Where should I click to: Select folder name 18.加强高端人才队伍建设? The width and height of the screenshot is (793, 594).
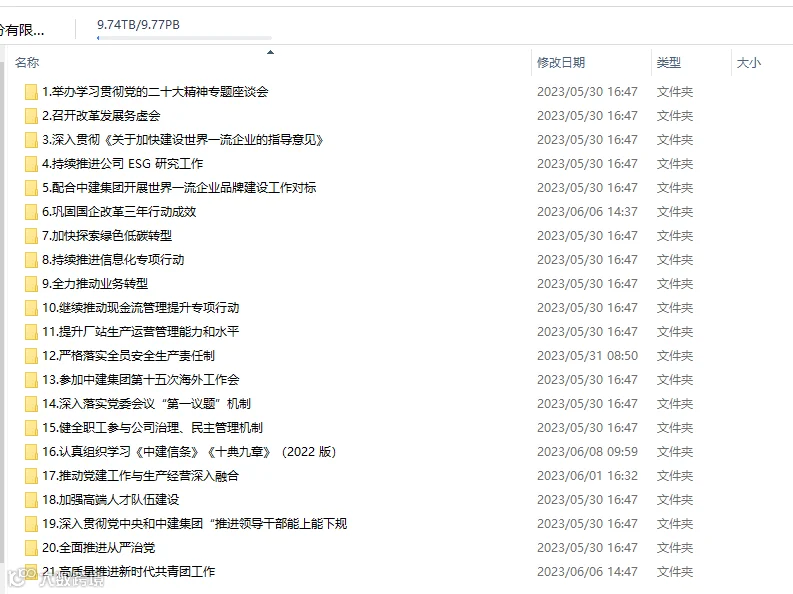click(x=111, y=500)
